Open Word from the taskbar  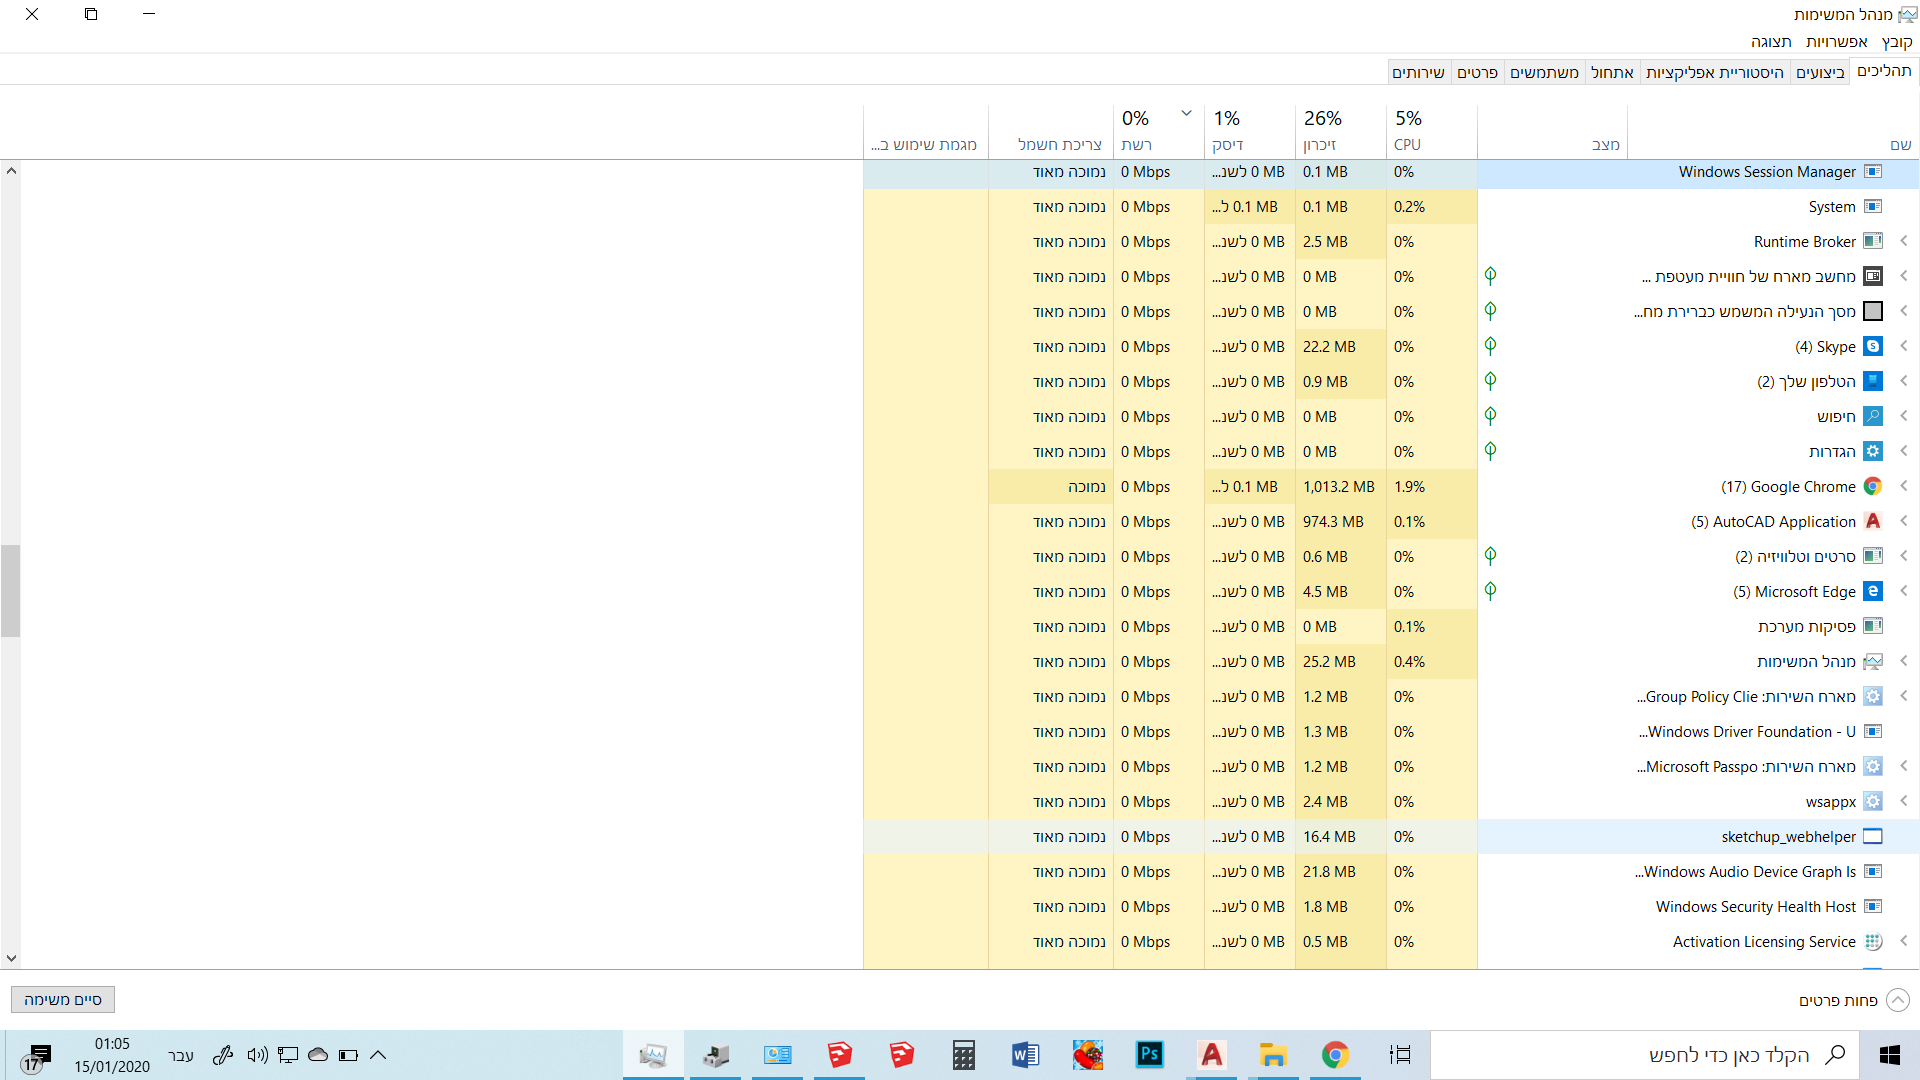1025,1055
